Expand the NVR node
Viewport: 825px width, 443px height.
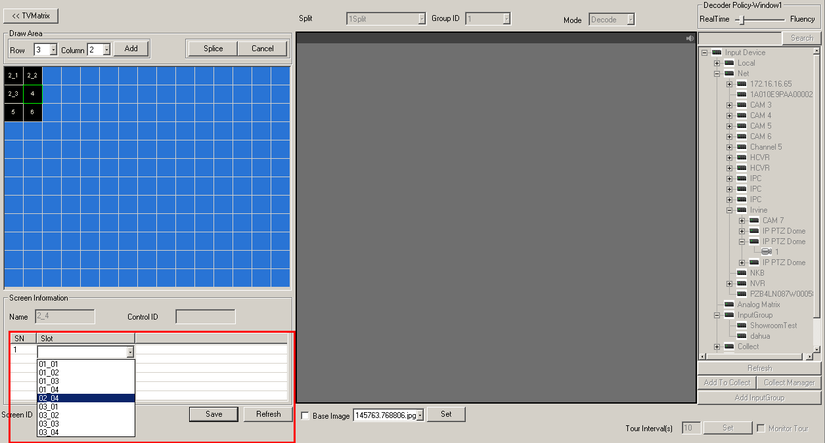[x=729, y=284]
